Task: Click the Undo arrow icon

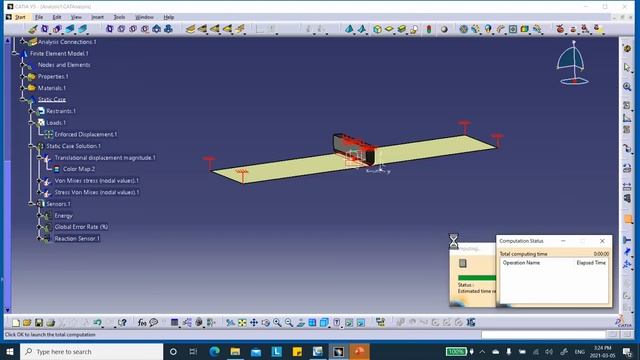Action: coord(98,323)
